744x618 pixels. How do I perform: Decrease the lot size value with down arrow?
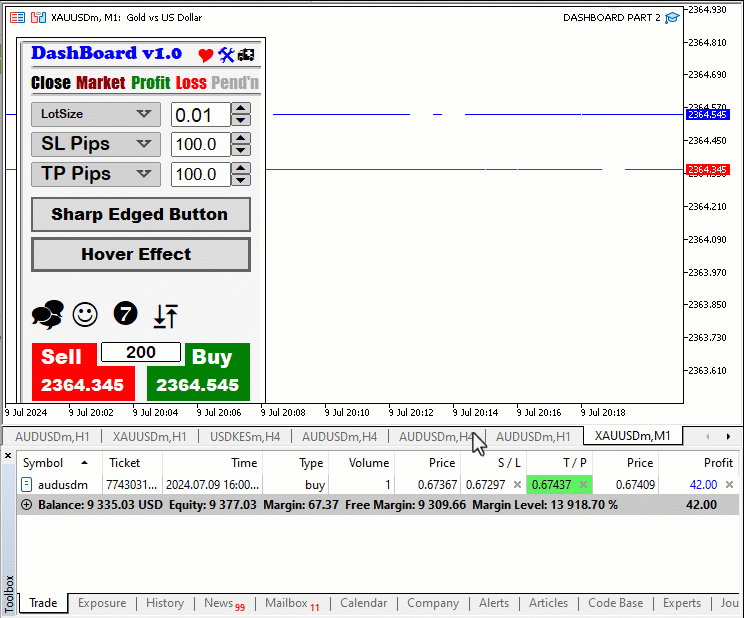click(241, 121)
